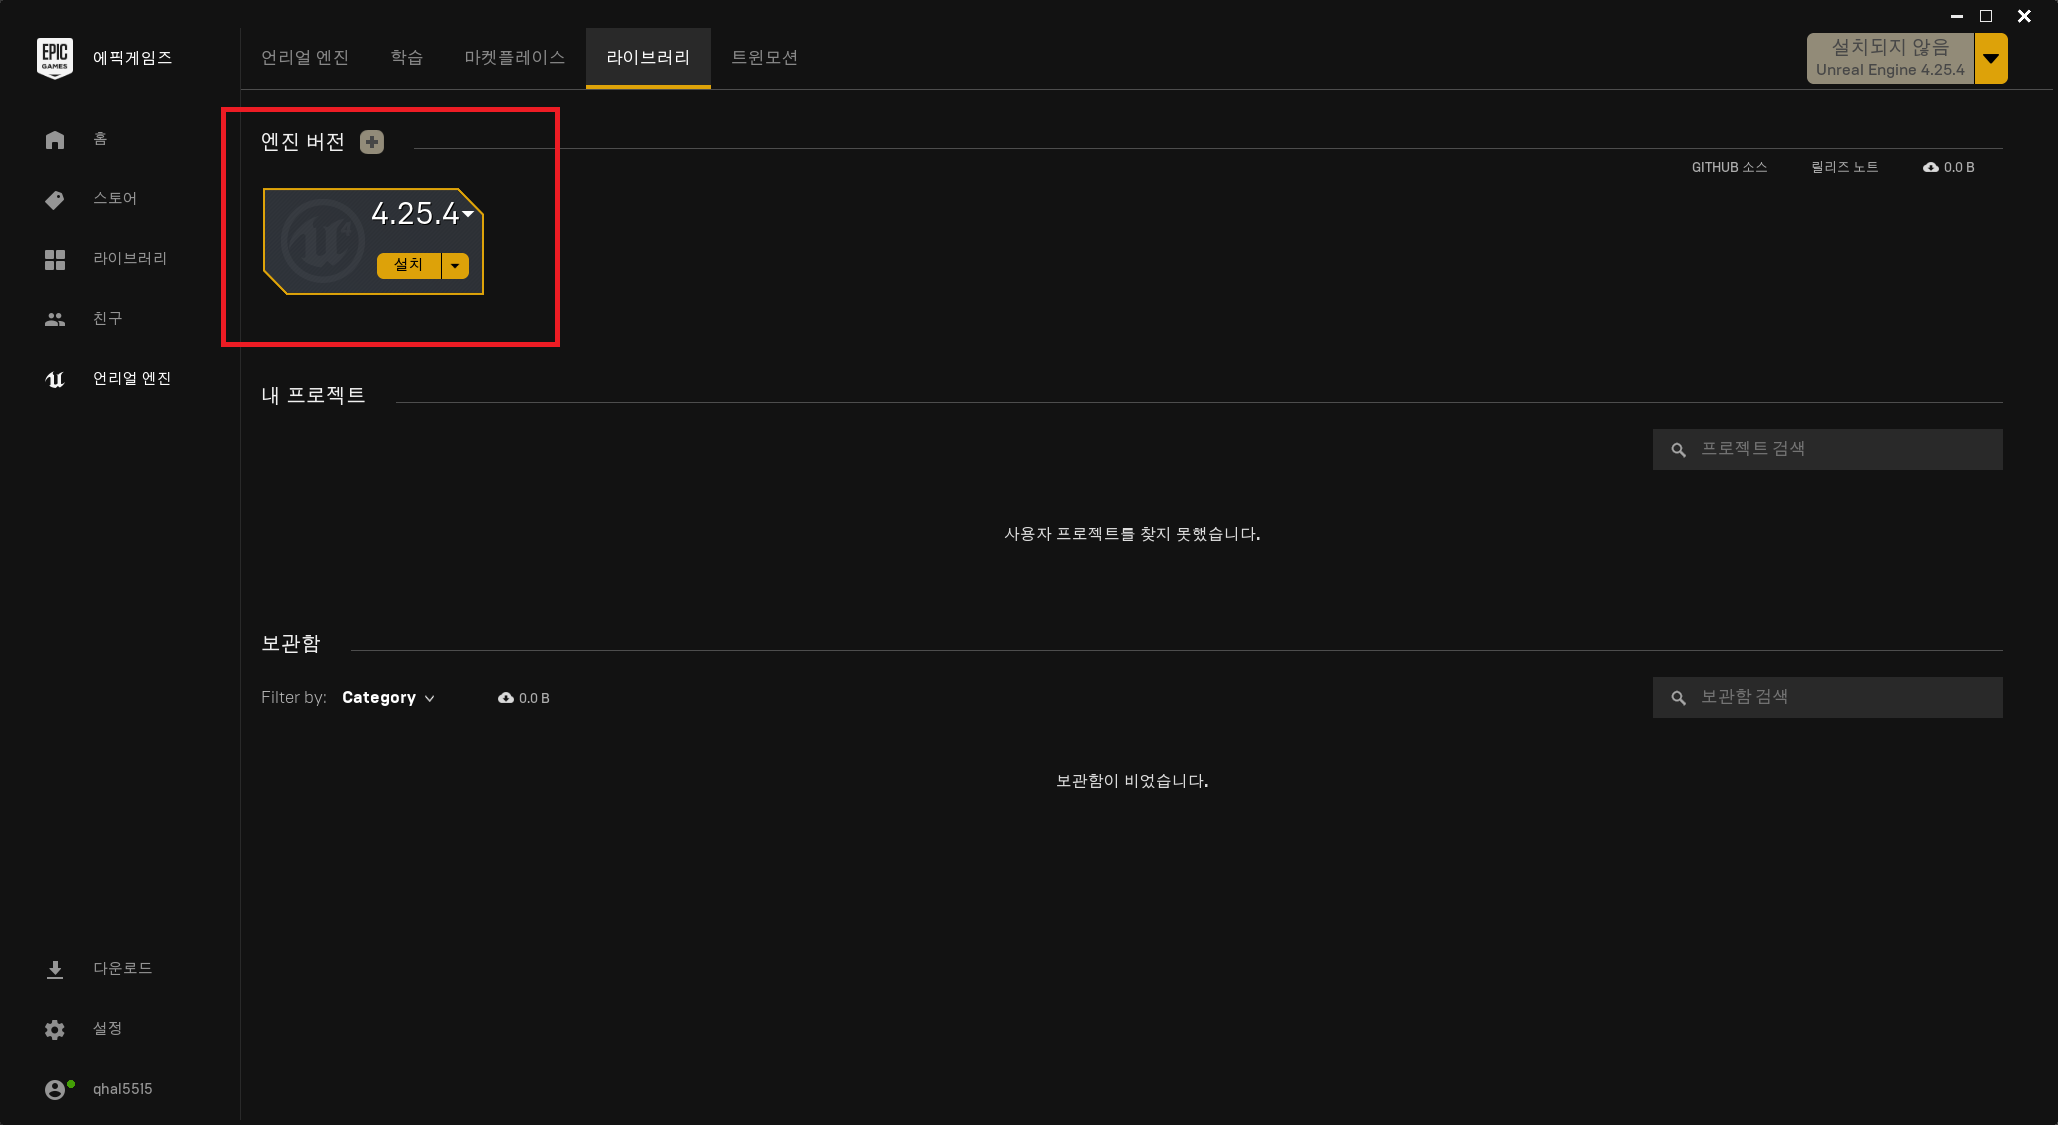The height and width of the screenshot is (1125, 2058).
Task: Open the Library (라이브러리) grid icon in sidebar
Action: point(54,260)
